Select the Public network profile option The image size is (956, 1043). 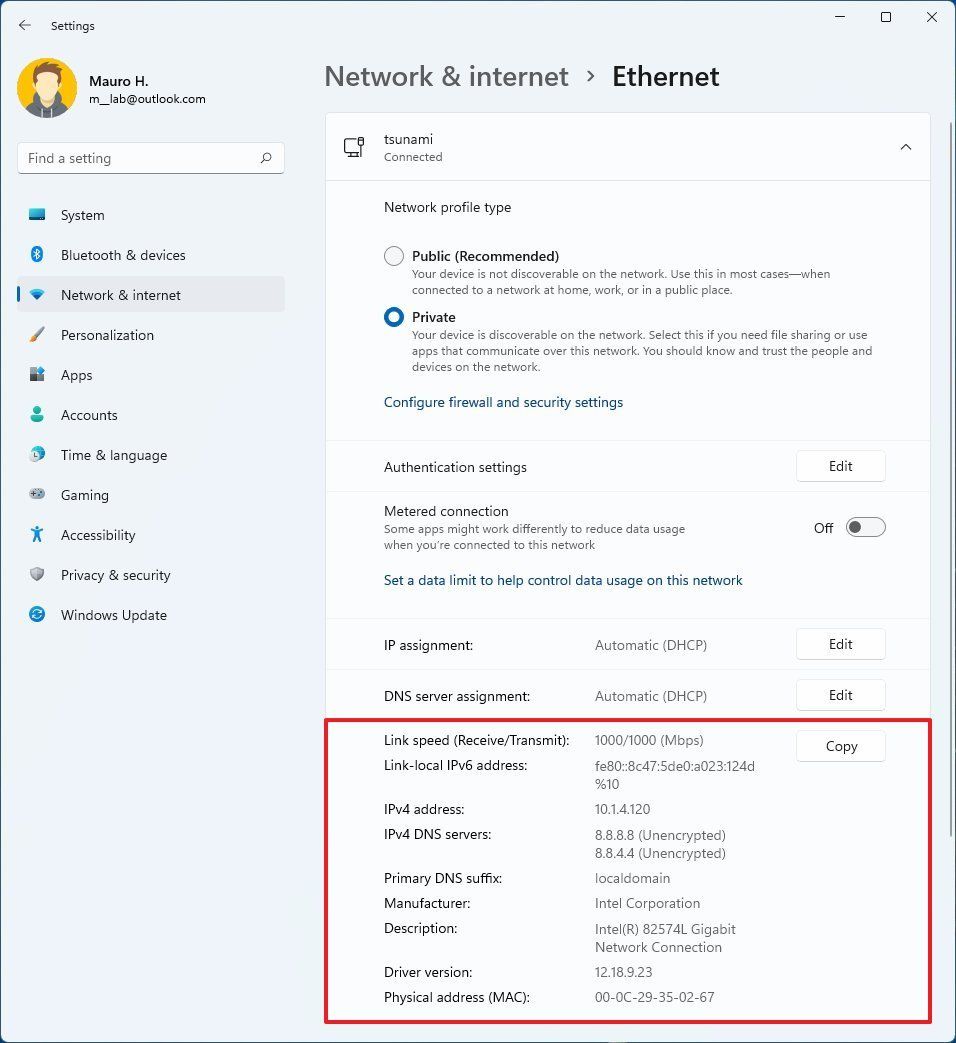(393, 255)
